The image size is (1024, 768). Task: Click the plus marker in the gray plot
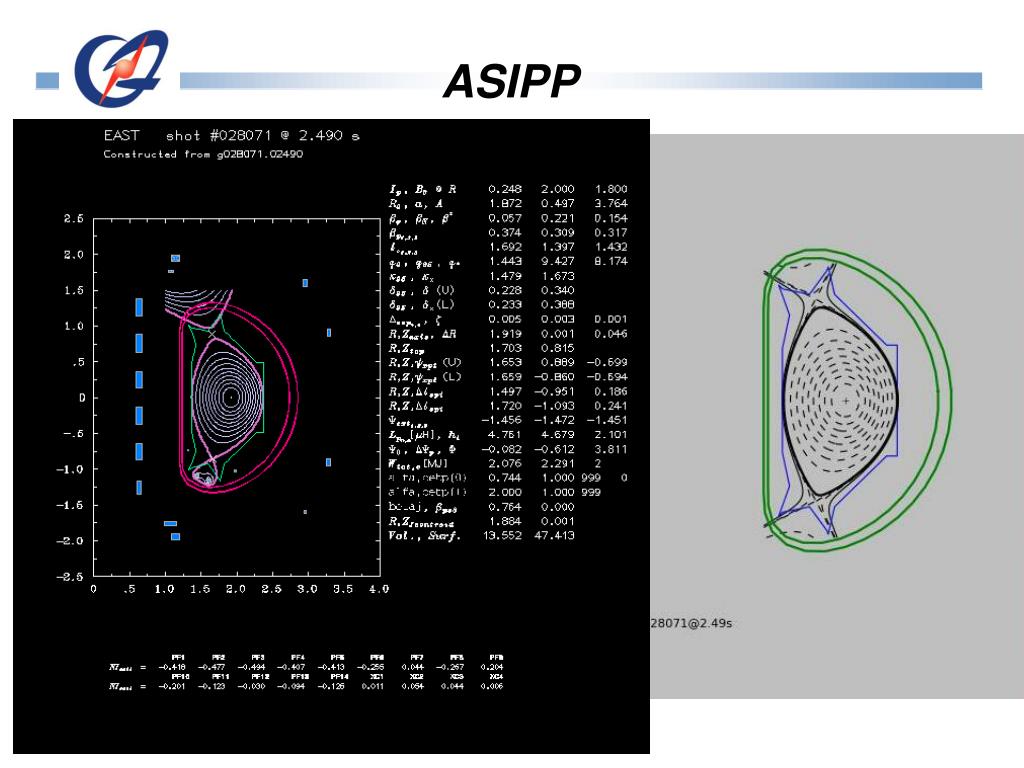846,401
